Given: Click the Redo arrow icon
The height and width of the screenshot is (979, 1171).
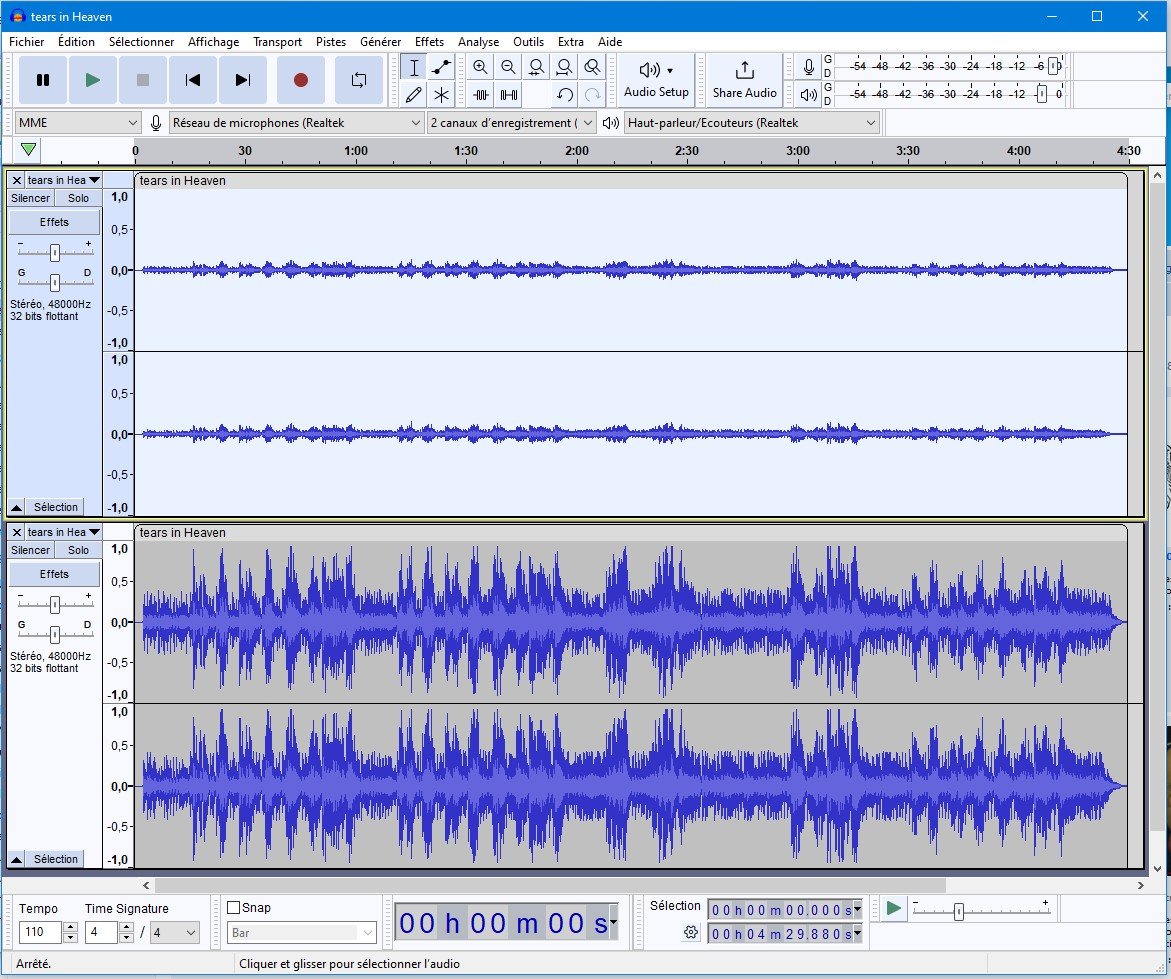Looking at the screenshot, I should (592, 95).
